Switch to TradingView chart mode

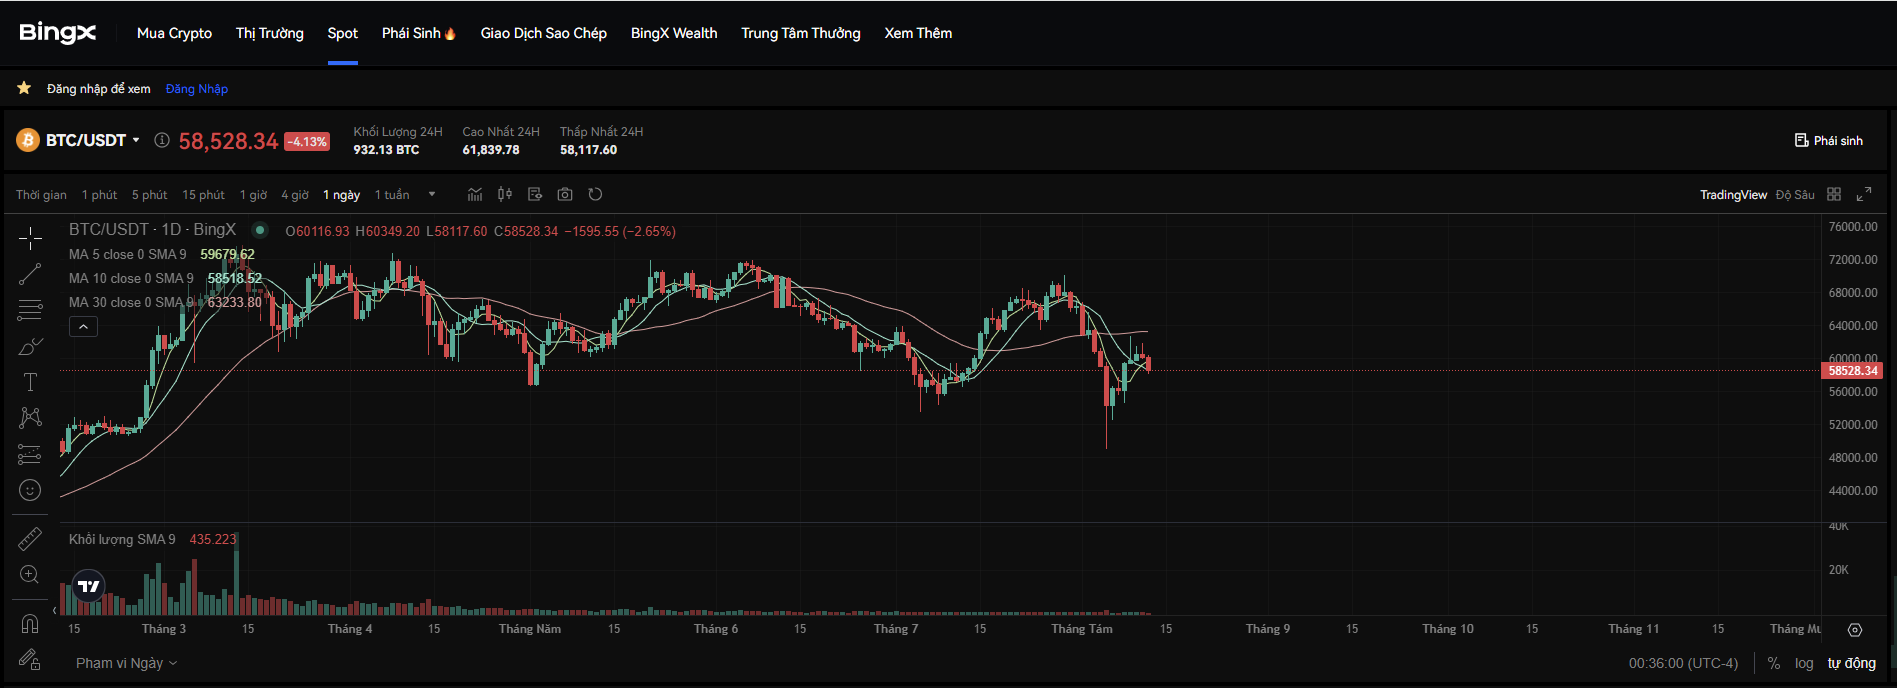click(x=1733, y=195)
